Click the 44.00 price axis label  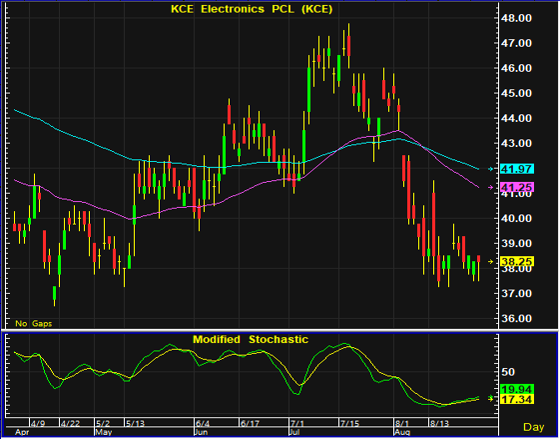coord(516,118)
